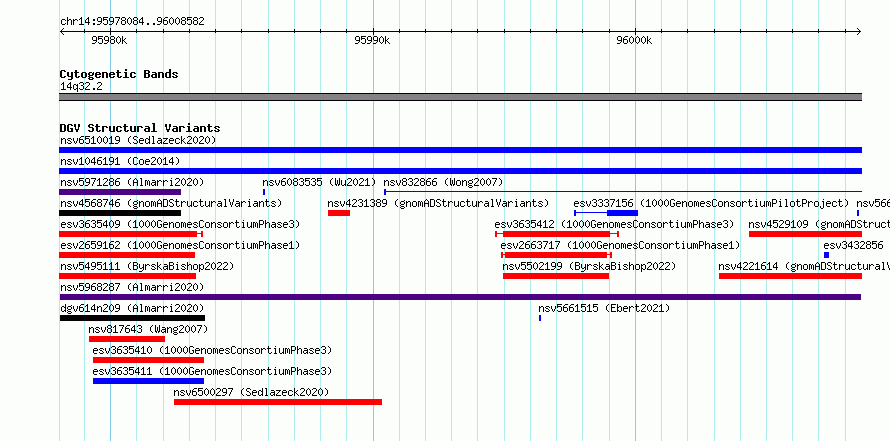The image size is (890, 441).
Task: Click the nsv5971286 (Almarri2020) label
Action: point(132,182)
